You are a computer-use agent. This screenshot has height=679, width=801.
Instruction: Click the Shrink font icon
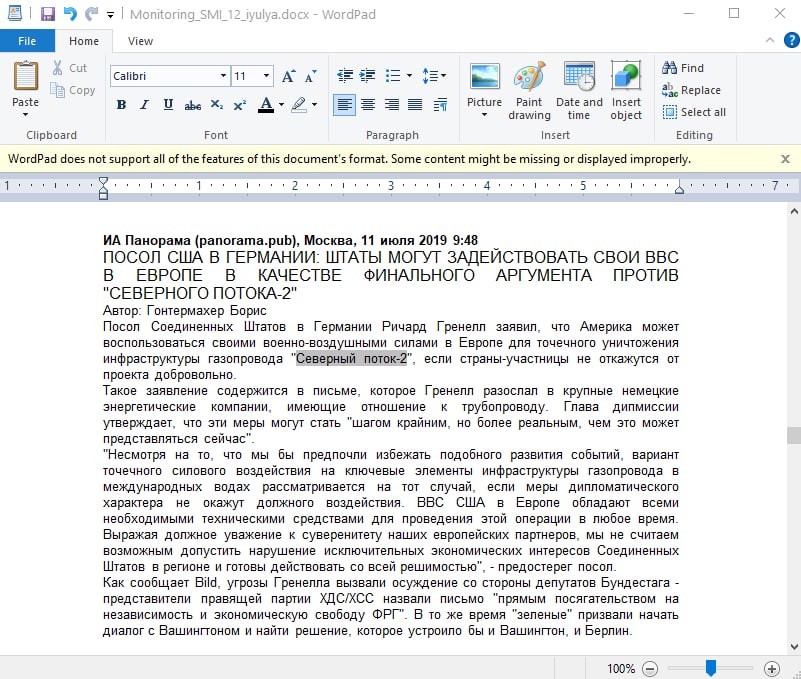tap(311, 76)
